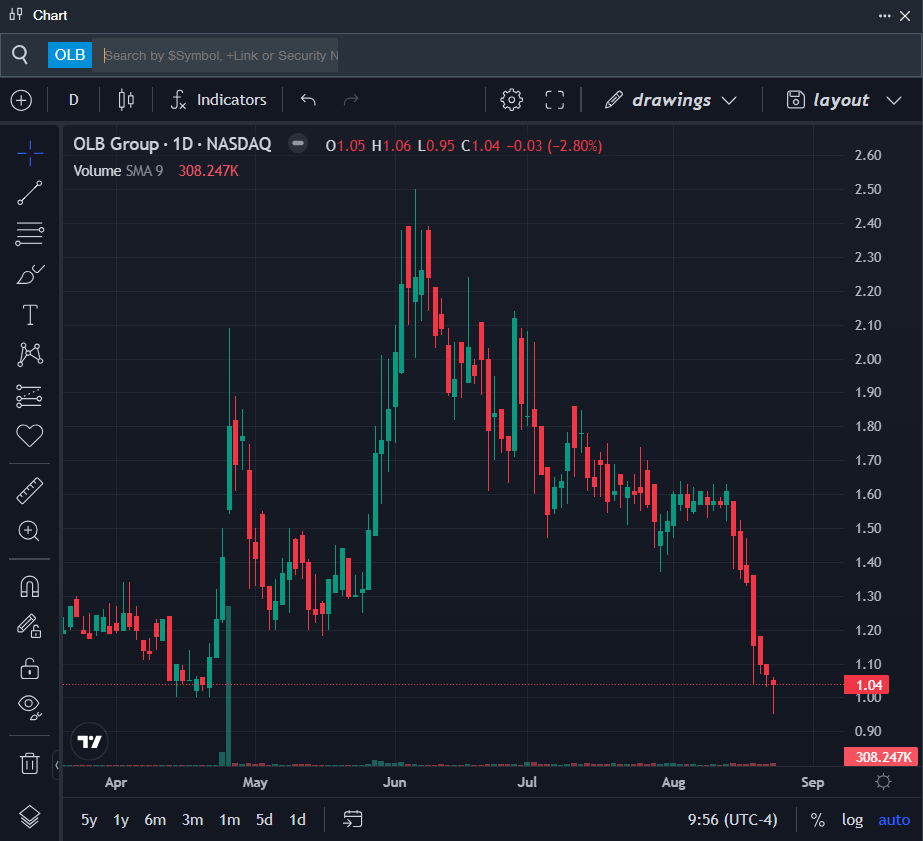This screenshot has height=841, width=923.
Task: Select the crosshair cursor tool
Action: pyautogui.click(x=29, y=154)
